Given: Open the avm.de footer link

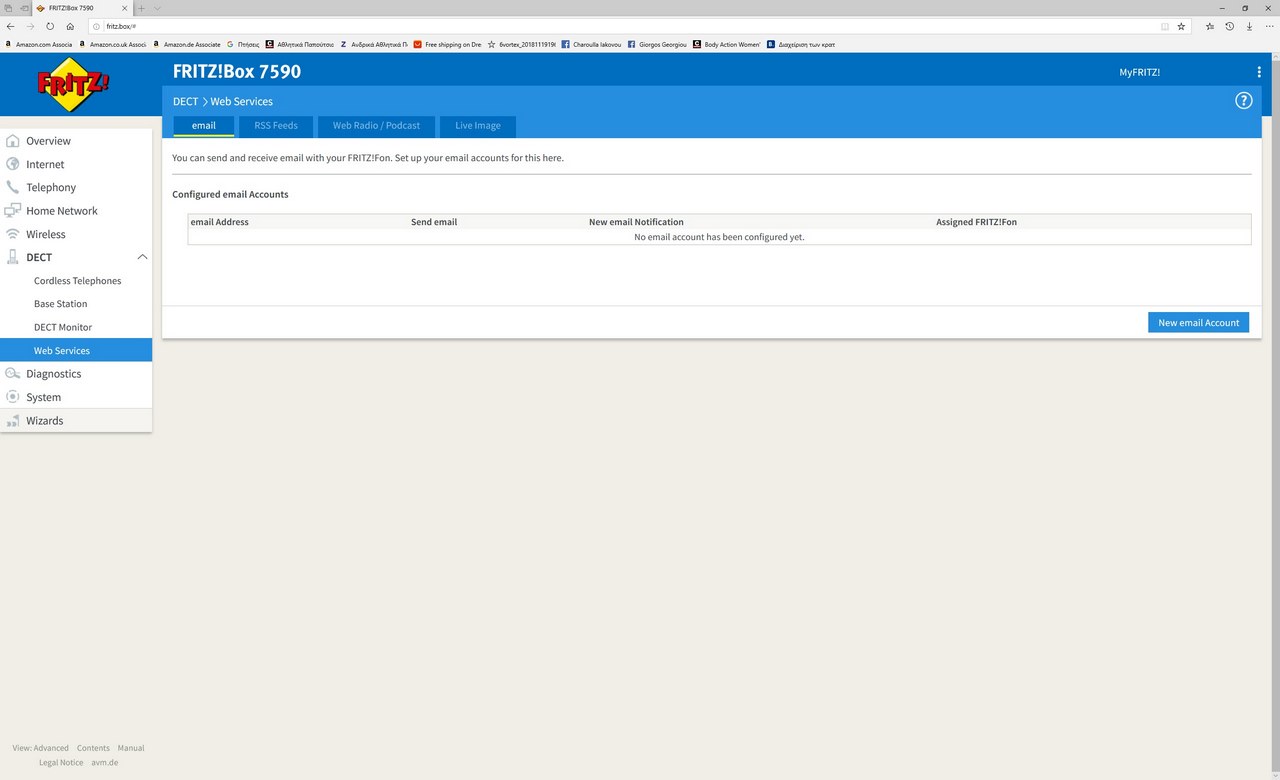Looking at the screenshot, I should (x=105, y=763).
